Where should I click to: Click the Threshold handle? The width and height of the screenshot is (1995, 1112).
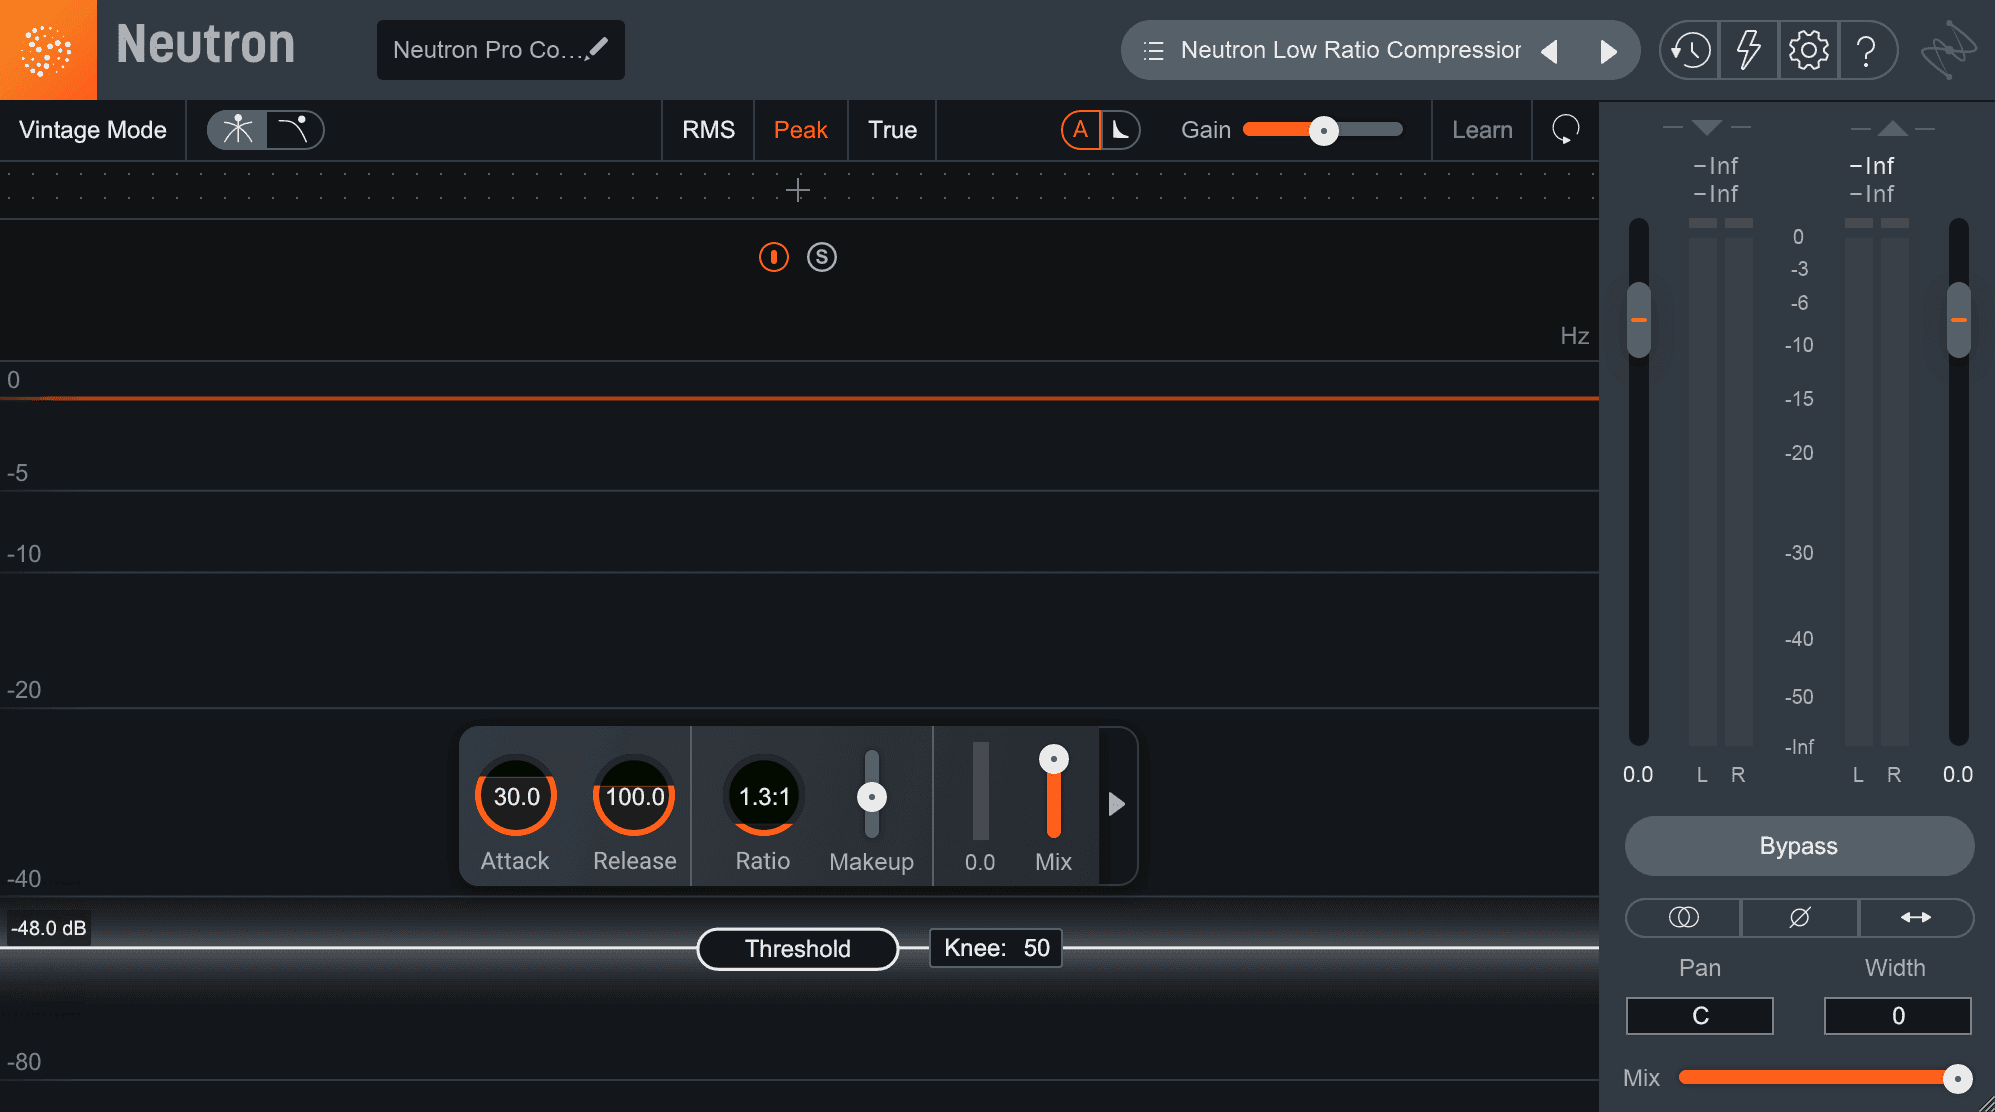pyautogui.click(x=798, y=949)
